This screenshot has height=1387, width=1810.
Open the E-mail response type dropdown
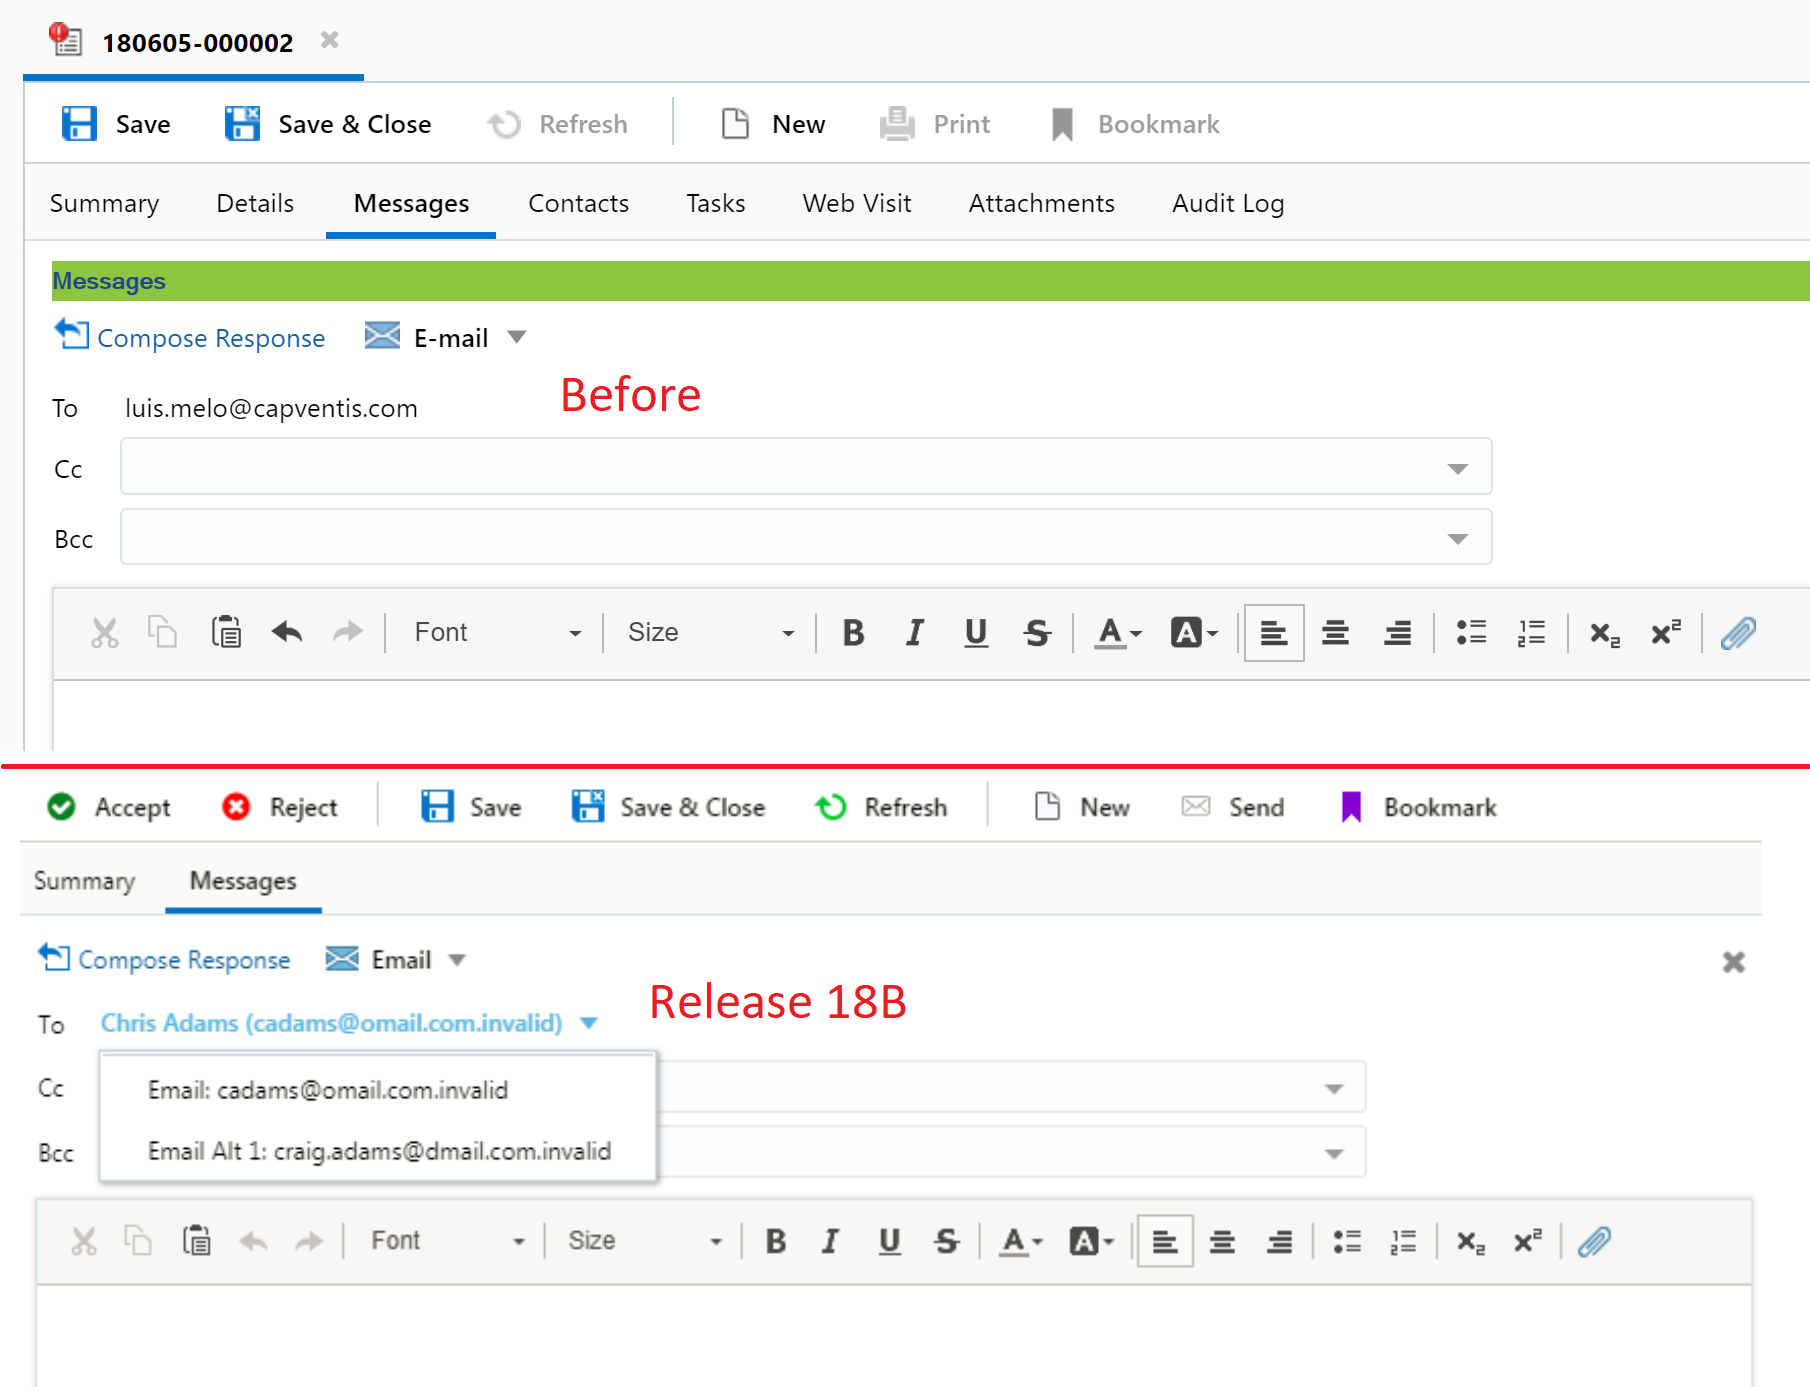(518, 337)
